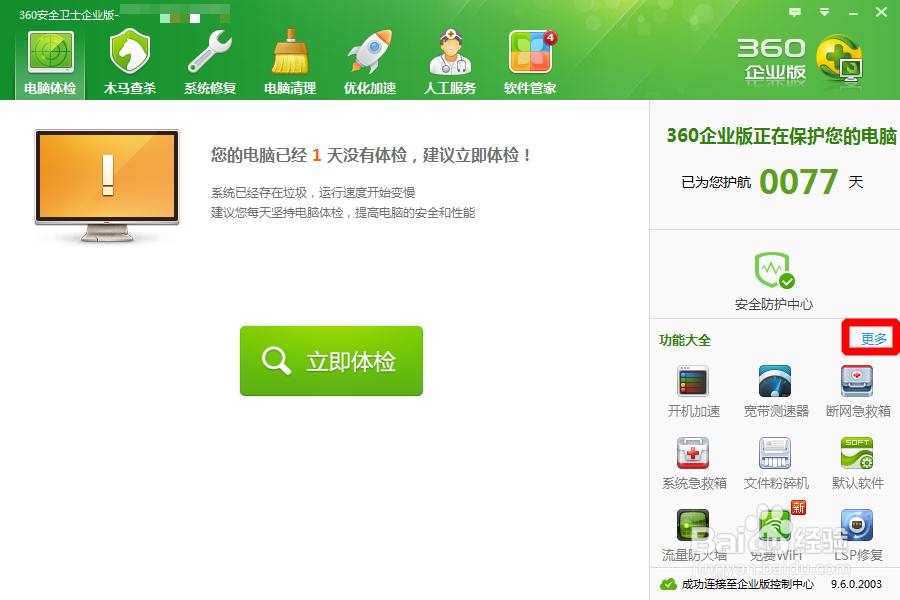Viewport: 900px width, 600px height.
Task: Click status text 成功连接至企业版控制中心
Action: [x=747, y=584]
